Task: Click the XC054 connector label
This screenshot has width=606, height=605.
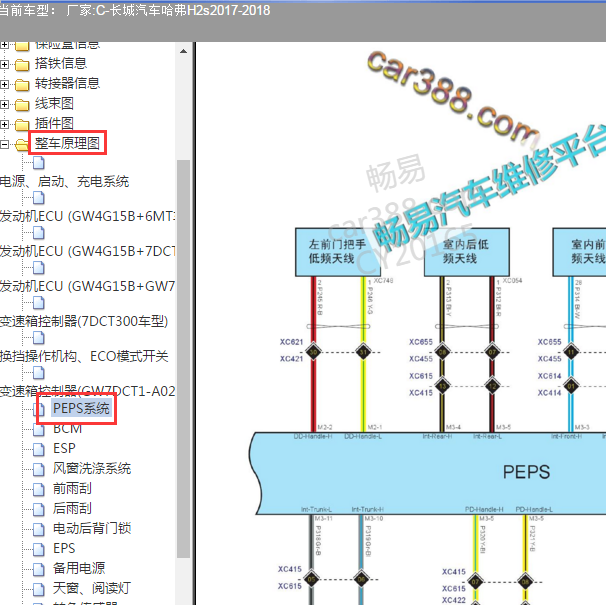Action: (512, 281)
